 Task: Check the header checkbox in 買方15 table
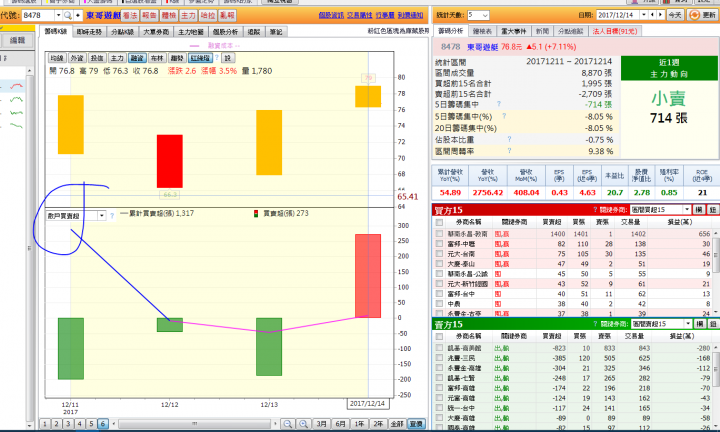[x=439, y=222]
